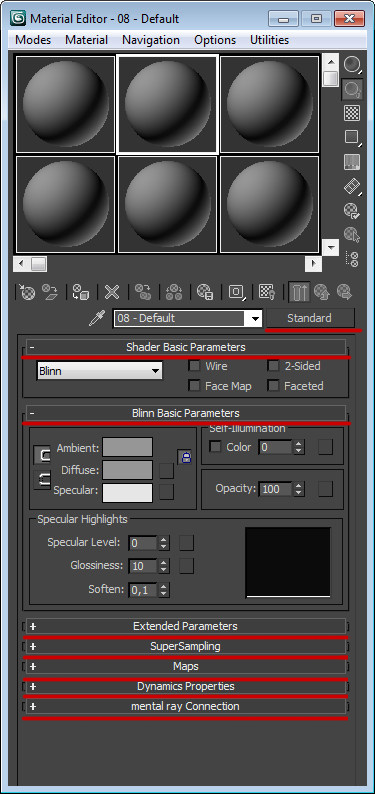Click Go Forward to Sibling icon
375x794 pixels.
coord(344,292)
